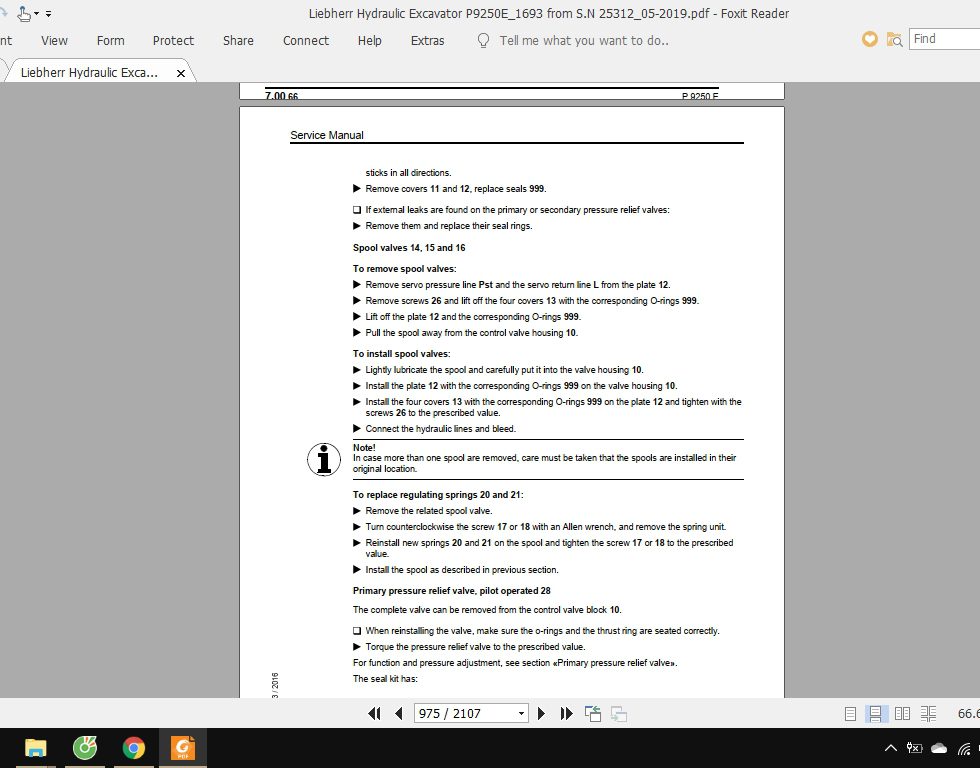Select the Liebherr Hydraulic Exca... document tab

89,72
